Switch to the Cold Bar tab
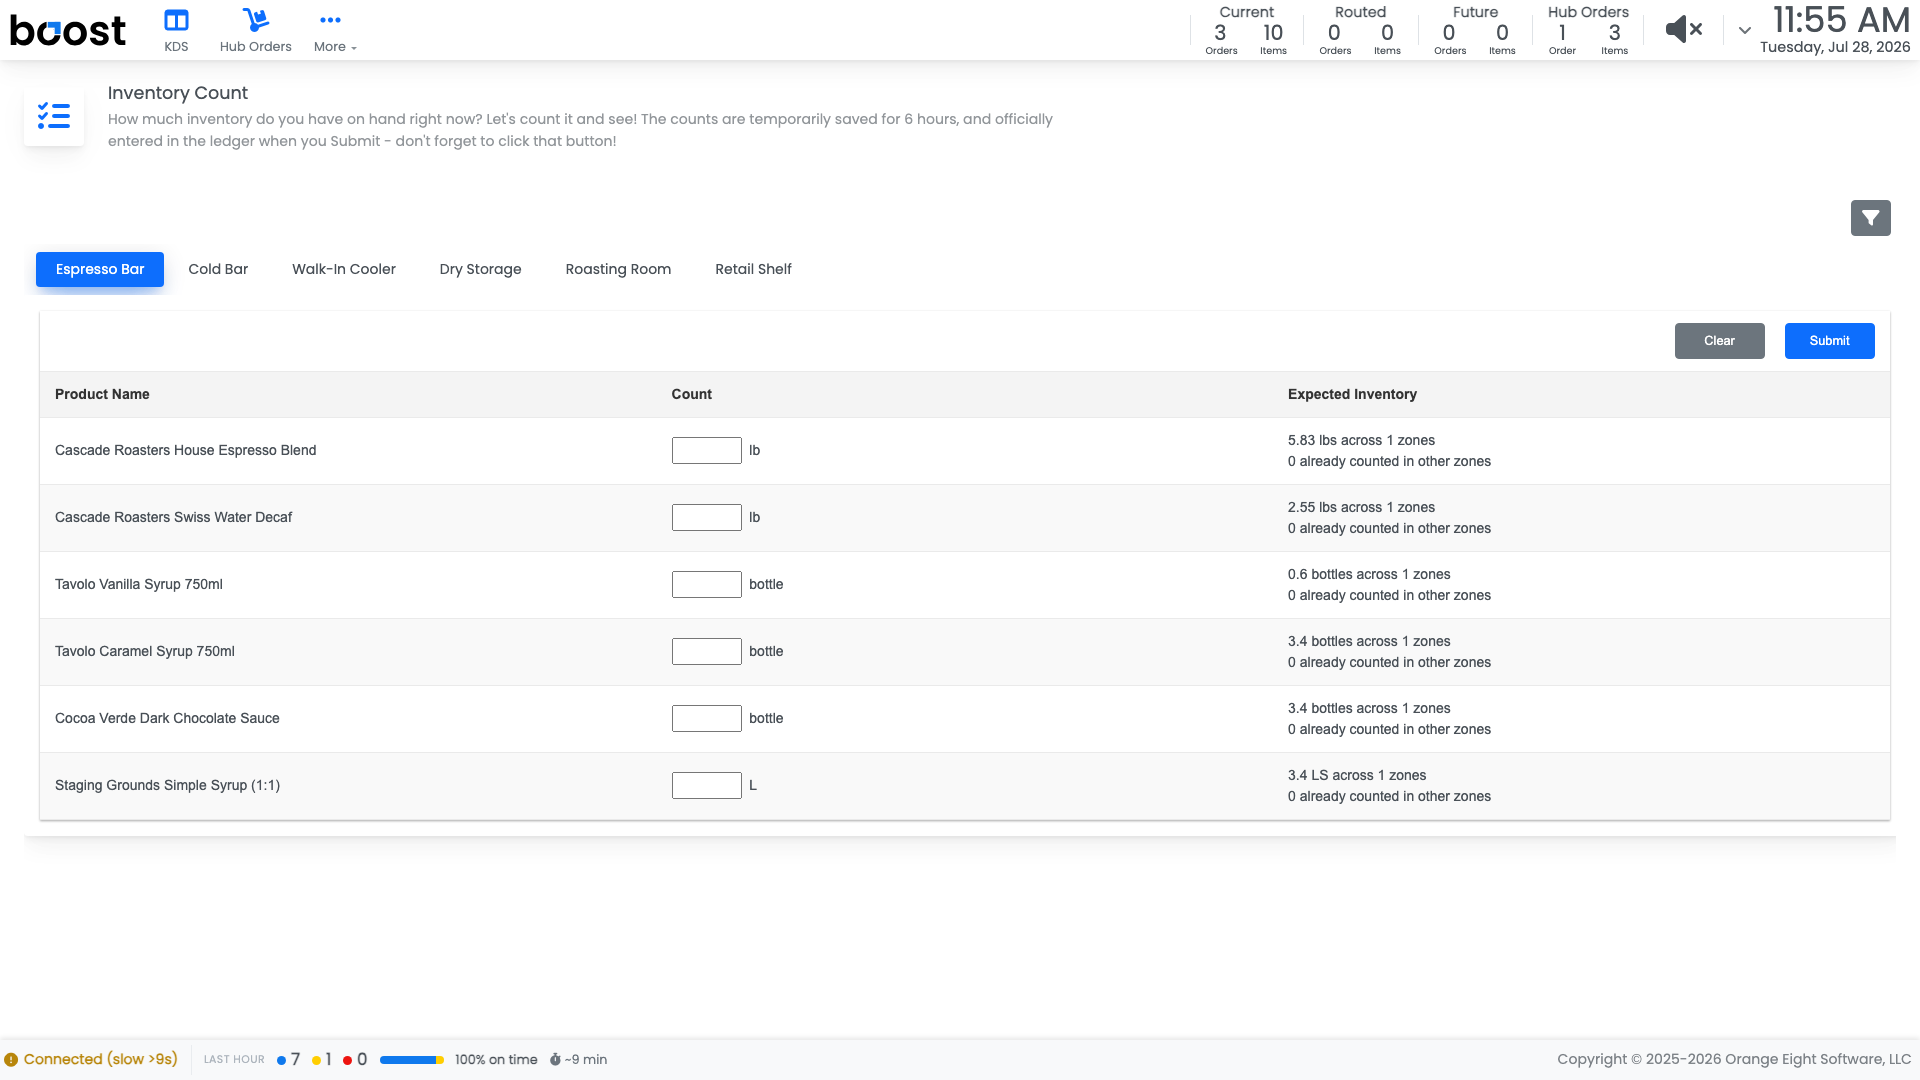The width and height of the screenshot is (1920, 1080). click(218, 269)
